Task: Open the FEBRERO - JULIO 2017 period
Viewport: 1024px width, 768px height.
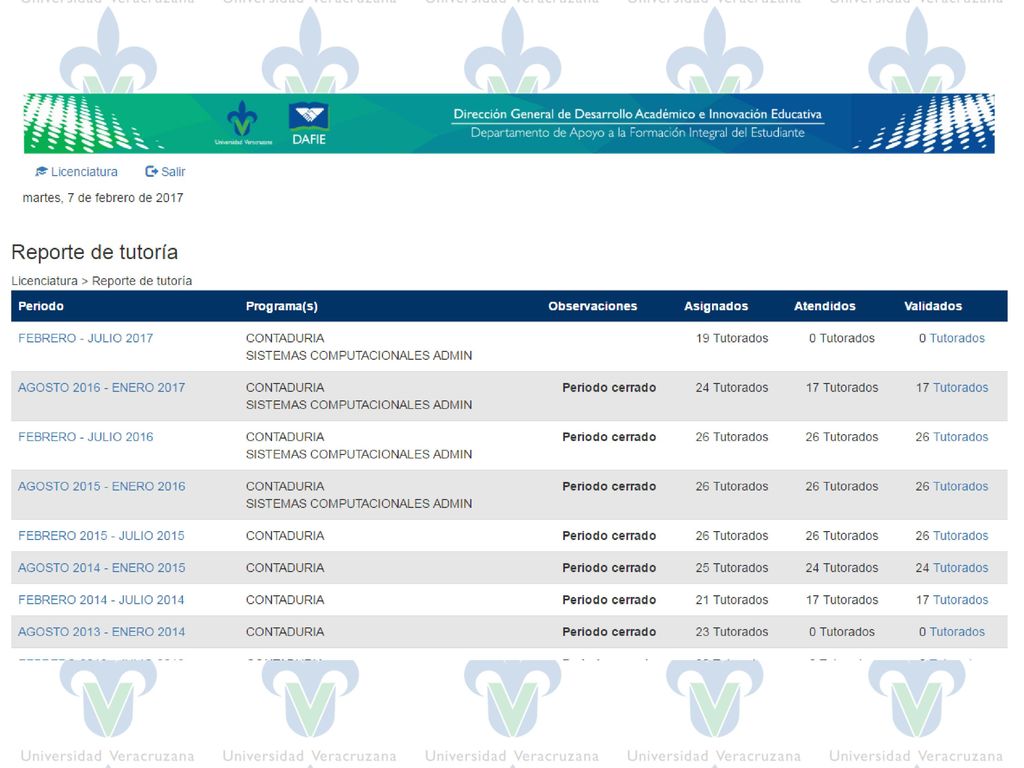Action: point(86,338)
